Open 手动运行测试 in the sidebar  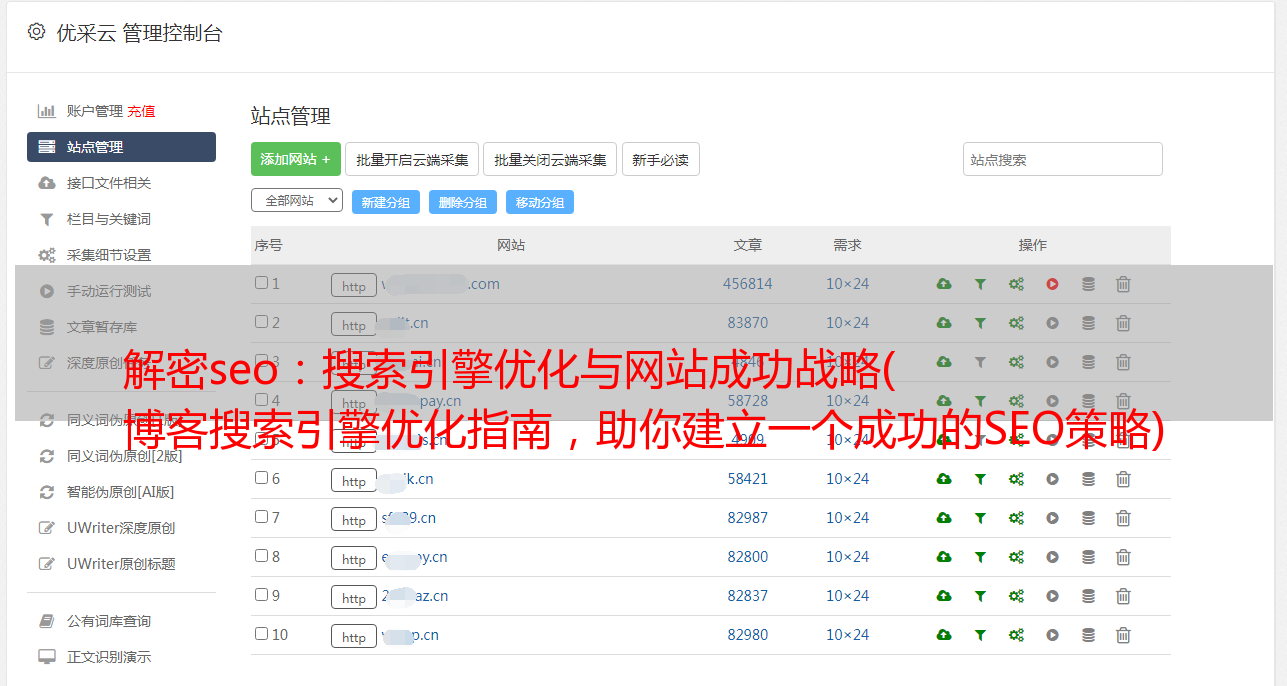[109, 291]
